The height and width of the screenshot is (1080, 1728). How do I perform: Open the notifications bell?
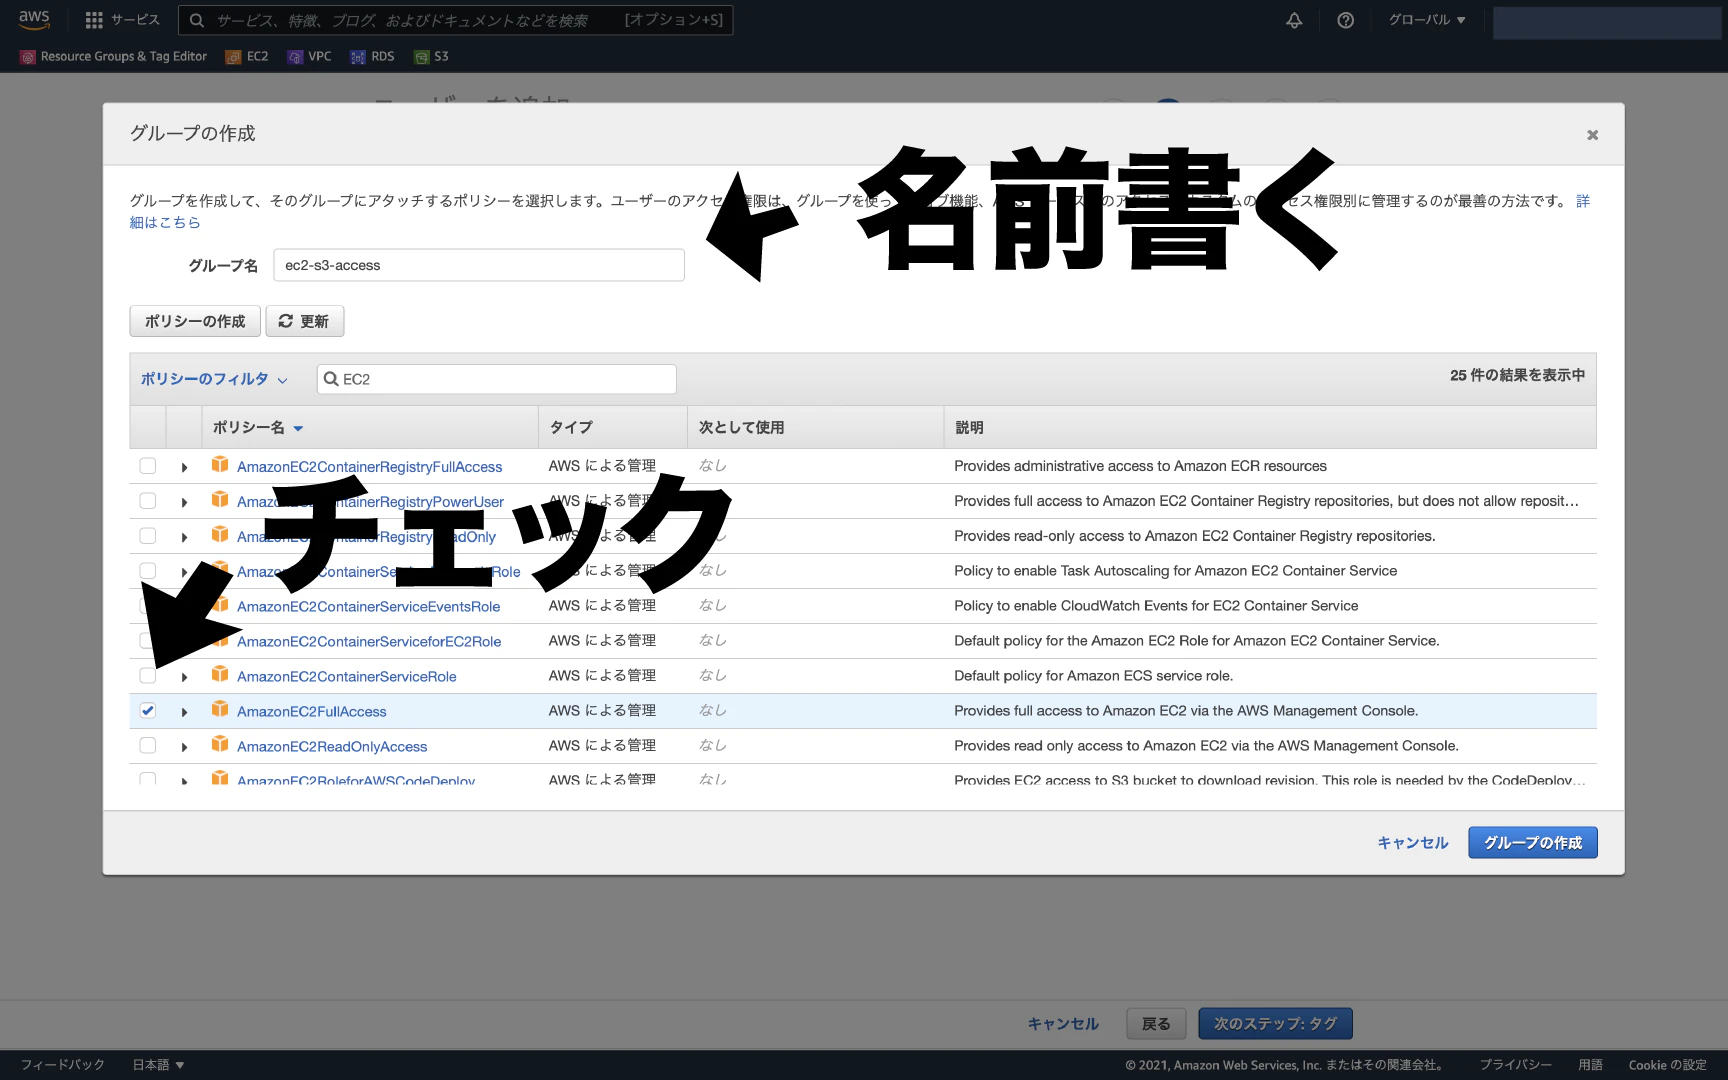point(1294,20)
